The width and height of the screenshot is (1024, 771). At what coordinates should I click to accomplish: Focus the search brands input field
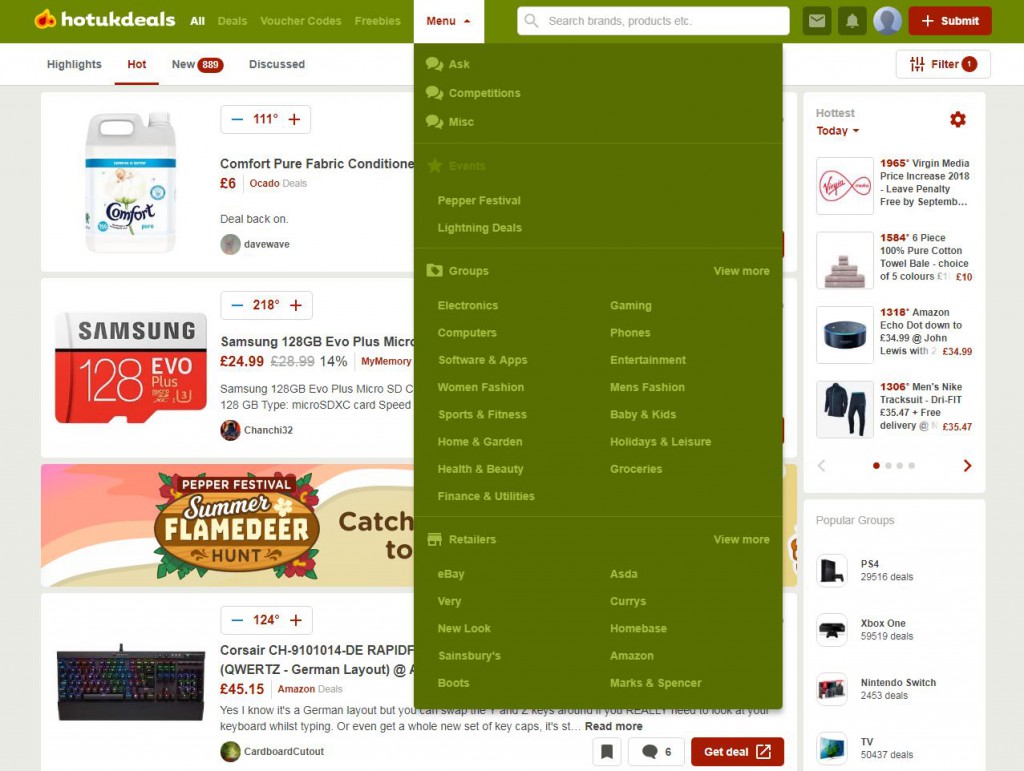click(653, 21)
